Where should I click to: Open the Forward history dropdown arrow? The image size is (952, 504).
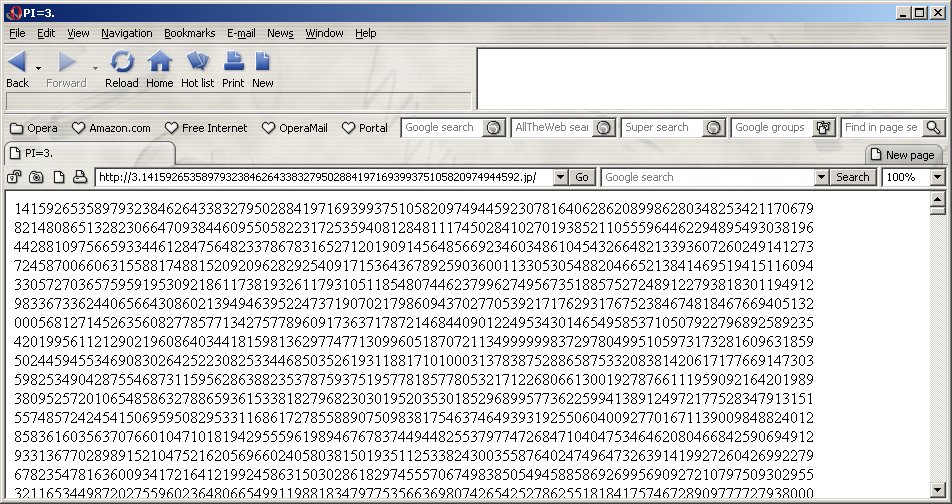pyautogui.click(x=95, y=68)
